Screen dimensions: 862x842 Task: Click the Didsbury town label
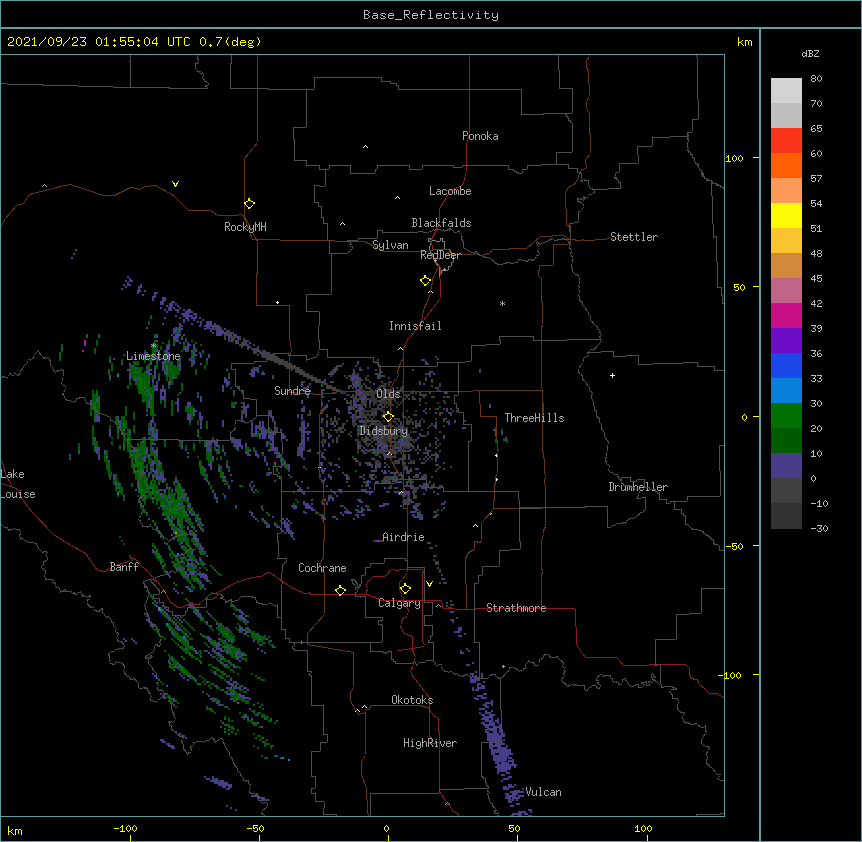click(384, 431)
